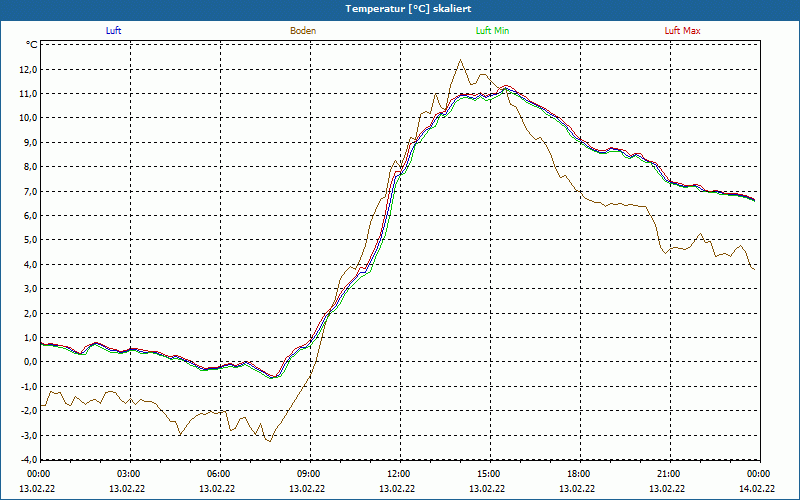Click the '°C' axis unit label
Image resolution: width=800 pixels, height=500 pixels.
click(x=32, y=45)
